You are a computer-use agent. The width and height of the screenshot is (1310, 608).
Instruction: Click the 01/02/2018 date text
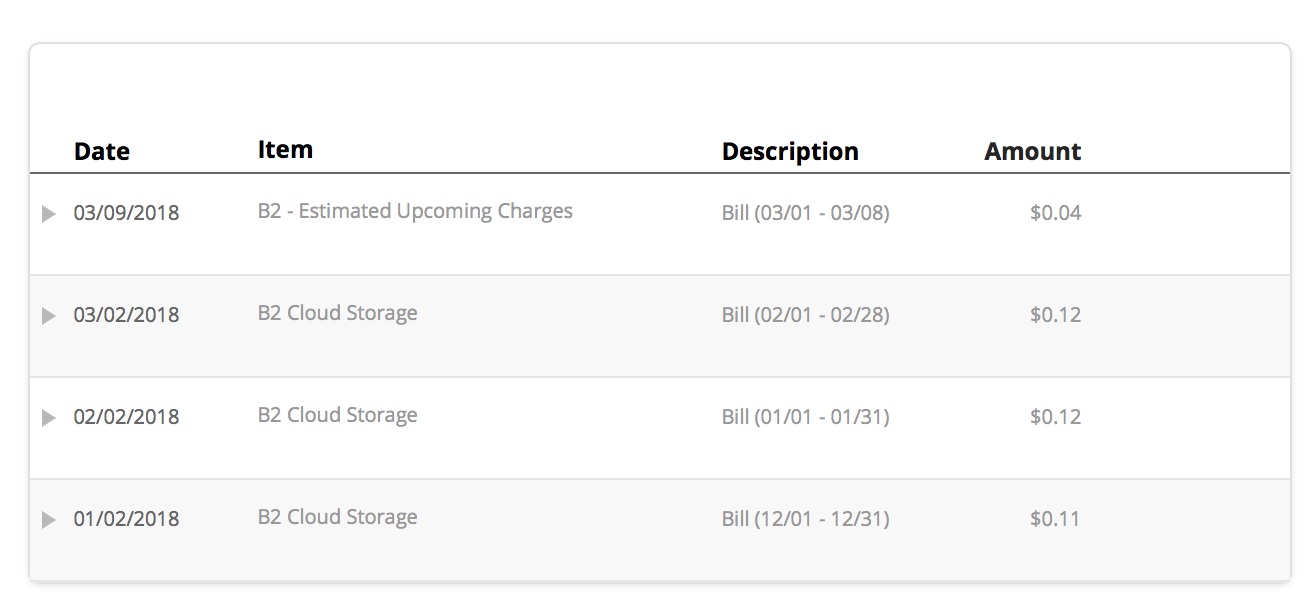[x=126, y=519]
